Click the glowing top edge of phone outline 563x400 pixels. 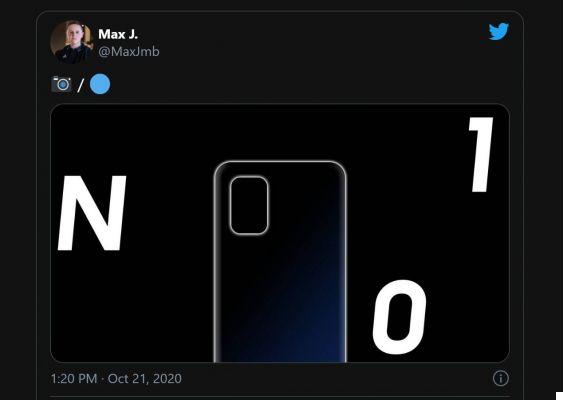280,163
